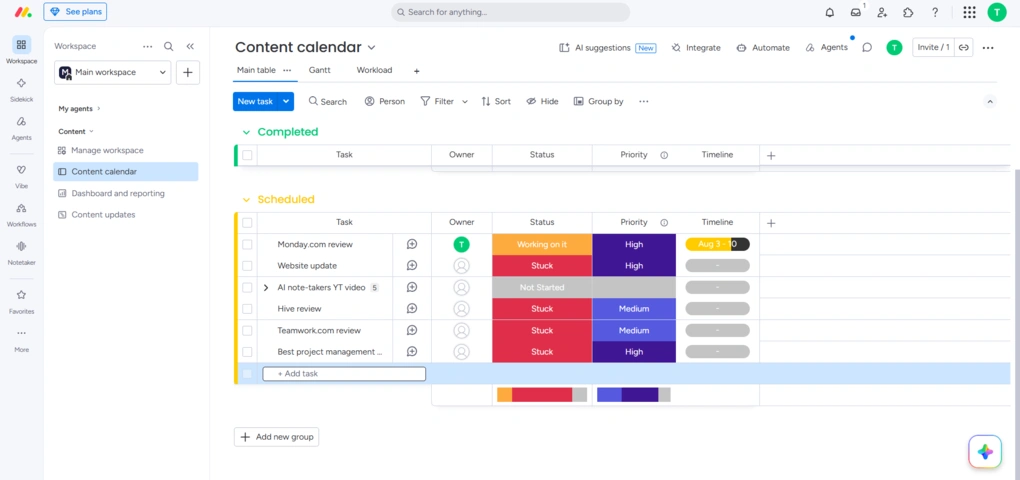The height and width of the screenshot is (480, 1020).
Task: Open the inbox tray icon
Action: (x=856, y=12)
